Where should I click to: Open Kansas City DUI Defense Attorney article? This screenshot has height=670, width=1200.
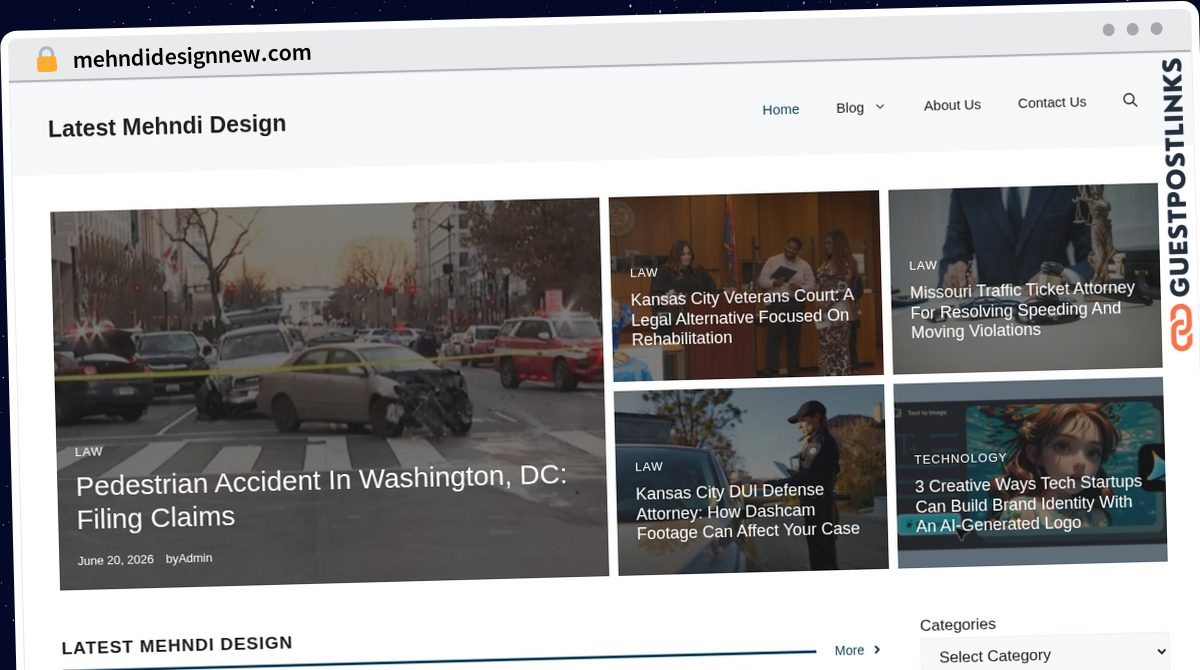(747, 511)
